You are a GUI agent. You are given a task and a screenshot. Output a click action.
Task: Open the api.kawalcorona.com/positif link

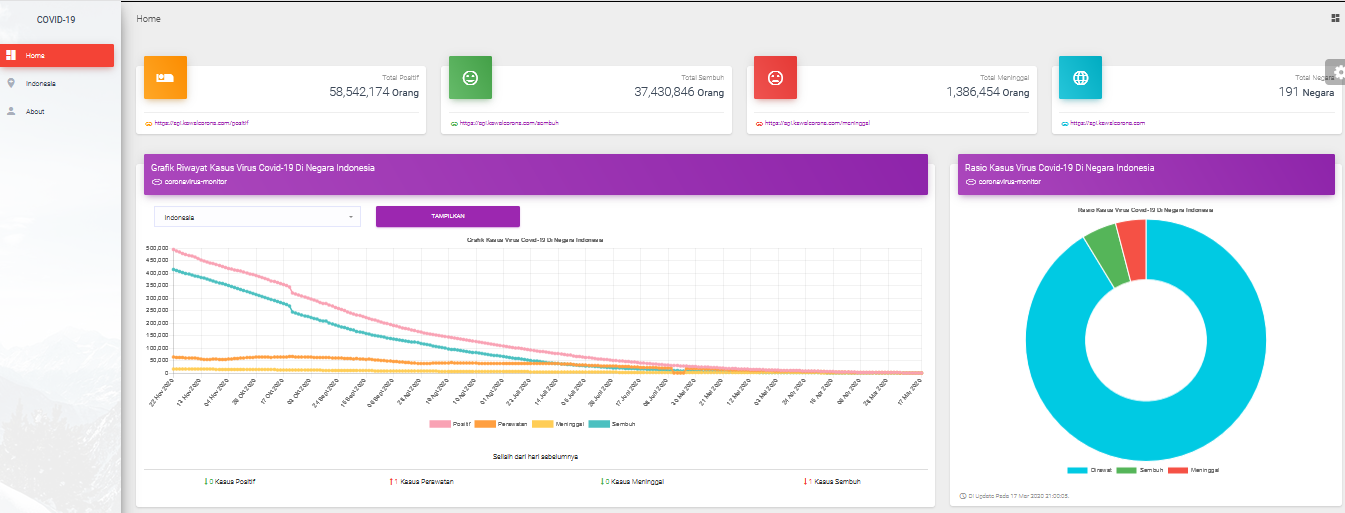click(x=201, y=123)
